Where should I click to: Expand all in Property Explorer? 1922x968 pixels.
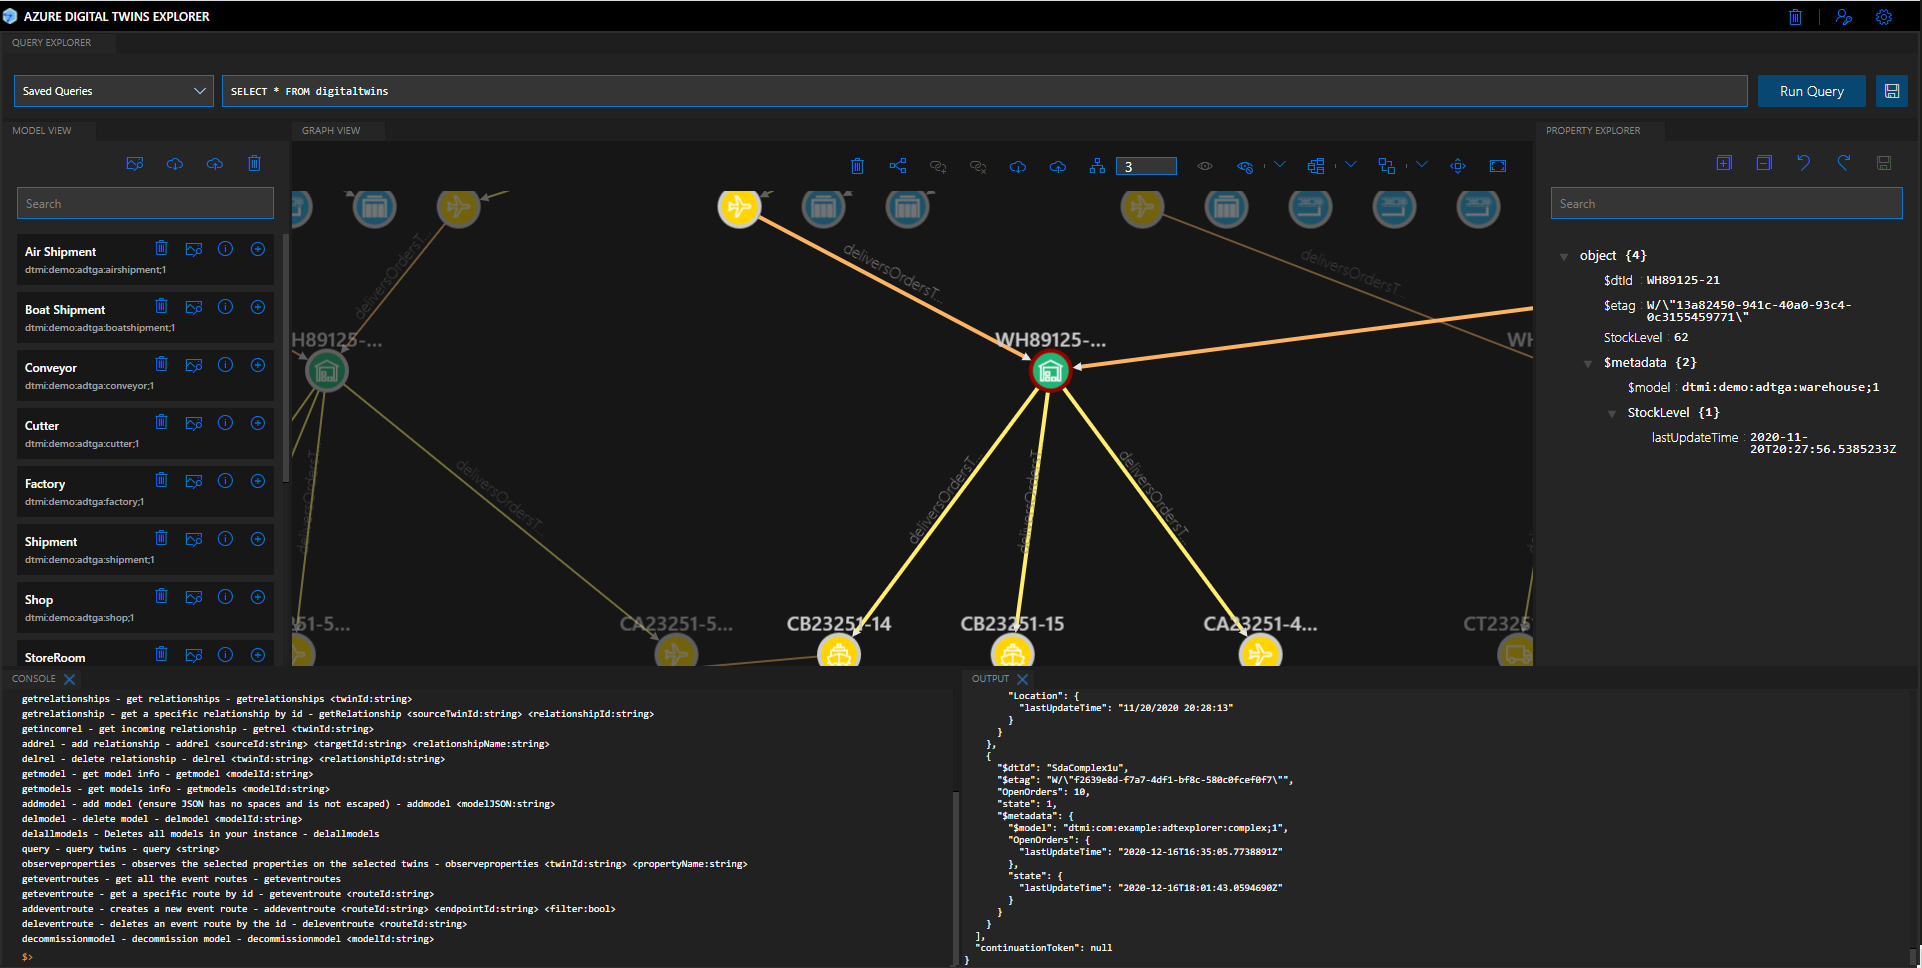tap(1724, 163)
